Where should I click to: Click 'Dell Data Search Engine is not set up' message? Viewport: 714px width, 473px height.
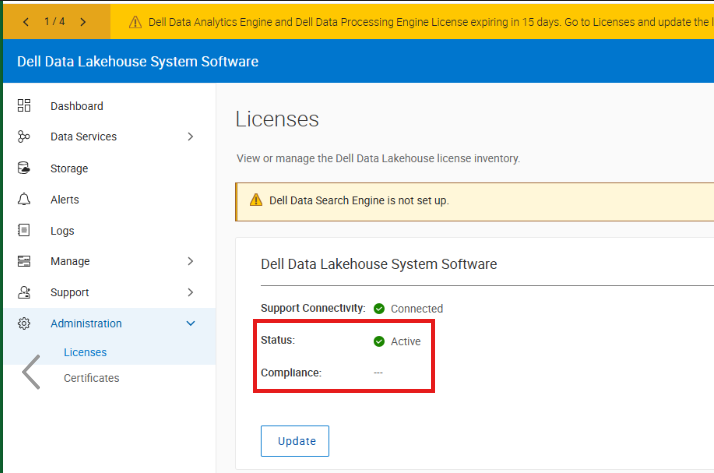359,200
